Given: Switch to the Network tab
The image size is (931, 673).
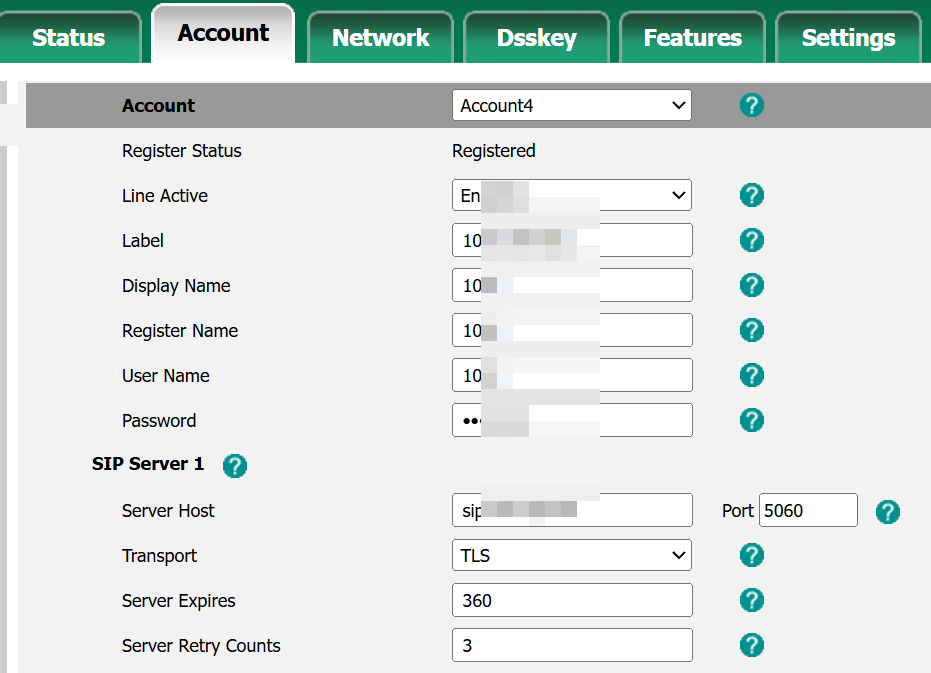Looking at the screenshot, I should [x=380, y=38].
